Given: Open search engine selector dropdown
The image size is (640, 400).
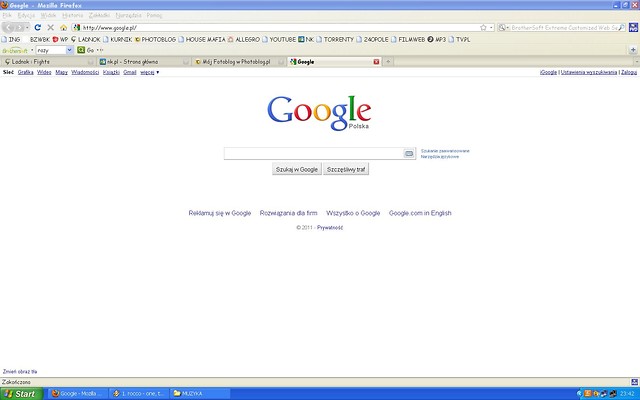Looking at the screenshot, I should (503, 27).
